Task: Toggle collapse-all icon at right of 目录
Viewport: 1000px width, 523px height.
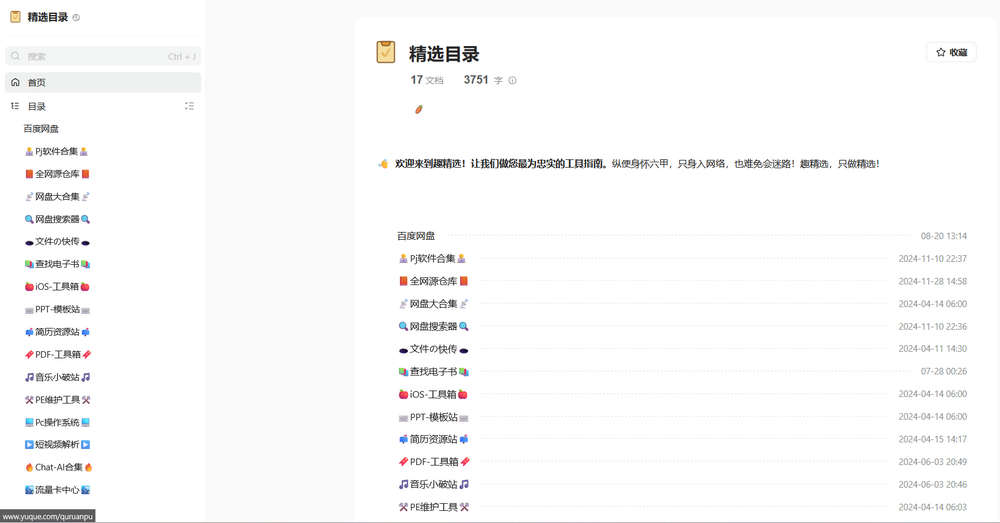Action: pyautogui.click(x=189, y=106)
